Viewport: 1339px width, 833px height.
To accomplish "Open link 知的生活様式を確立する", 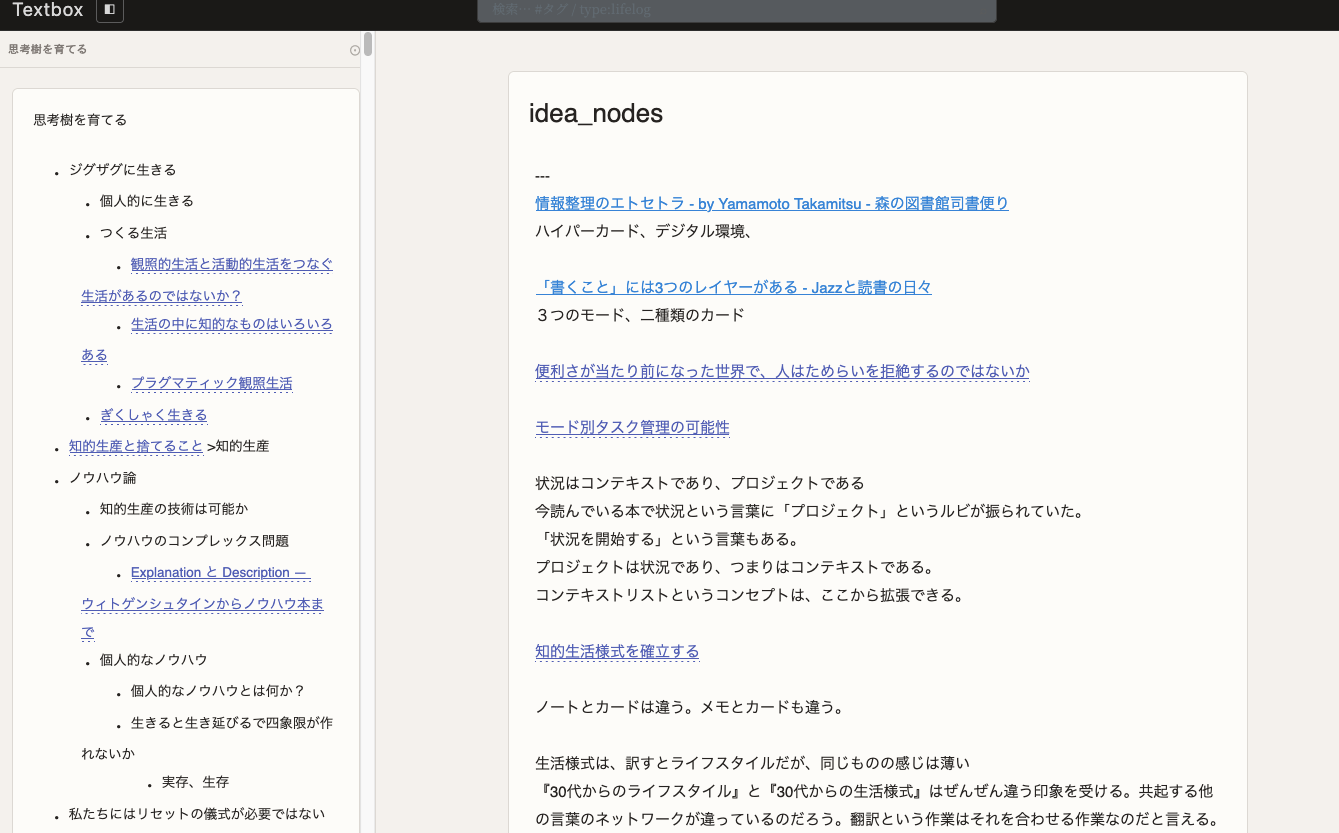I will click(x=617, y=651).
